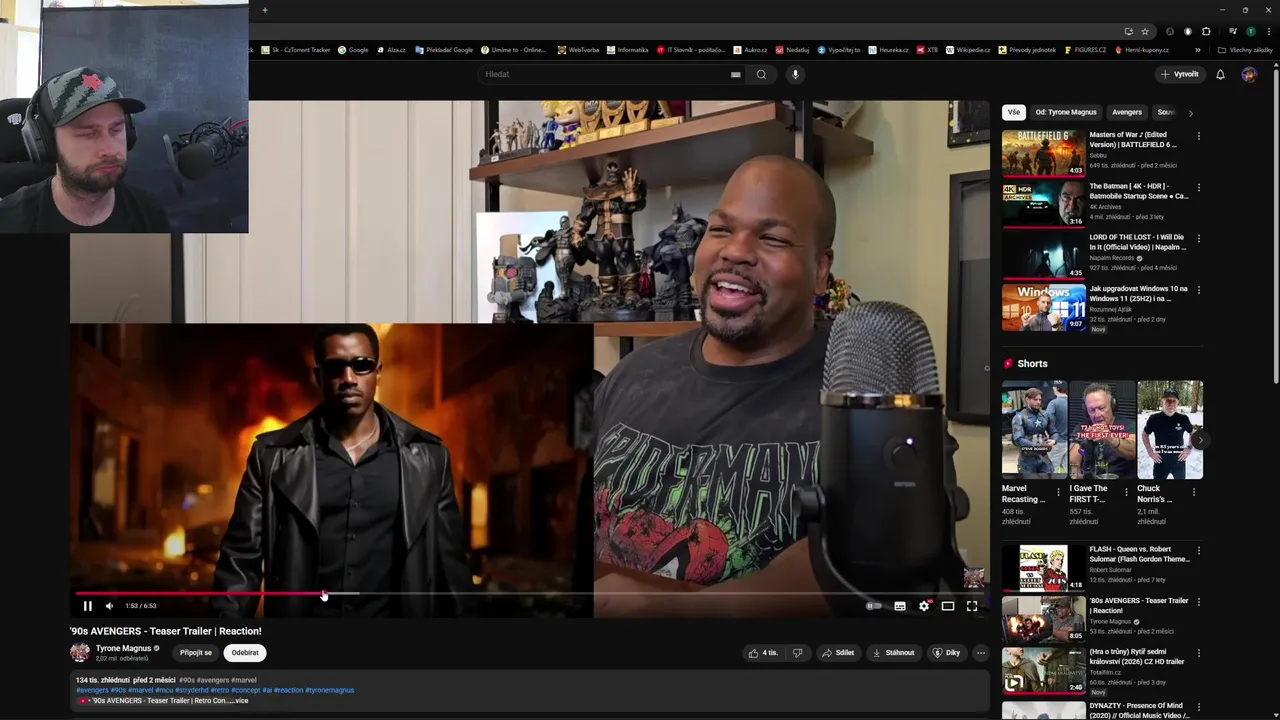
Task: Click the Odebírat subscribe button
Action: 245,653
